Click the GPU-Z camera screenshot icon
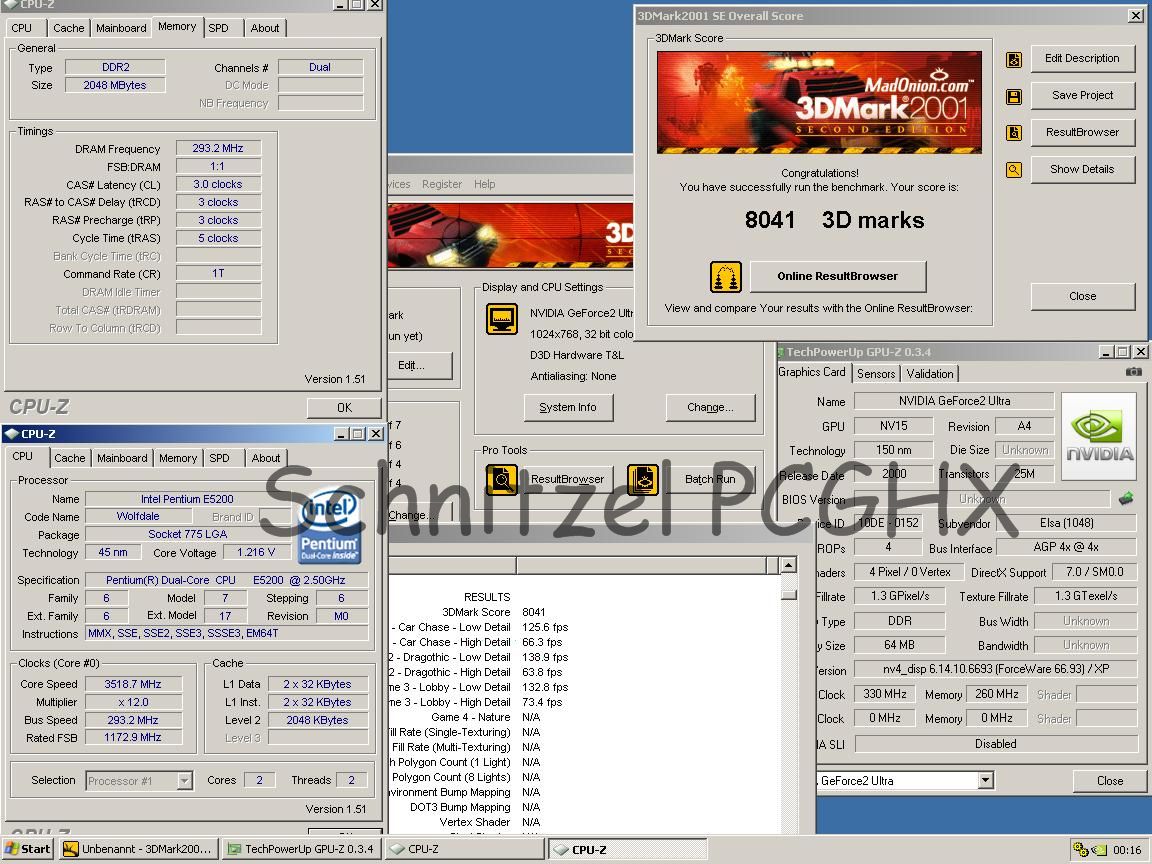This screenshot has height=864, width=1152. click(x=1134, y=372)
